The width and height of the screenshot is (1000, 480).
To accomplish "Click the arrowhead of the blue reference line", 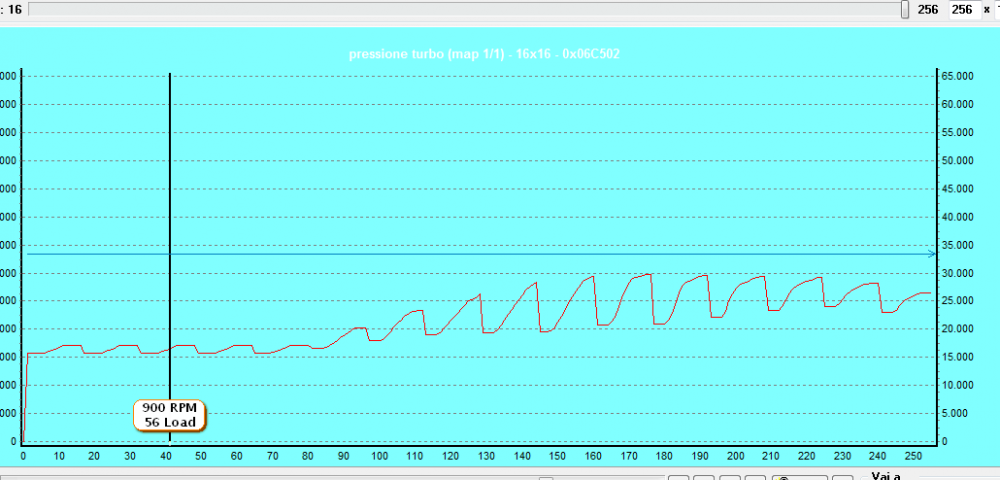I will pos(932,254).
